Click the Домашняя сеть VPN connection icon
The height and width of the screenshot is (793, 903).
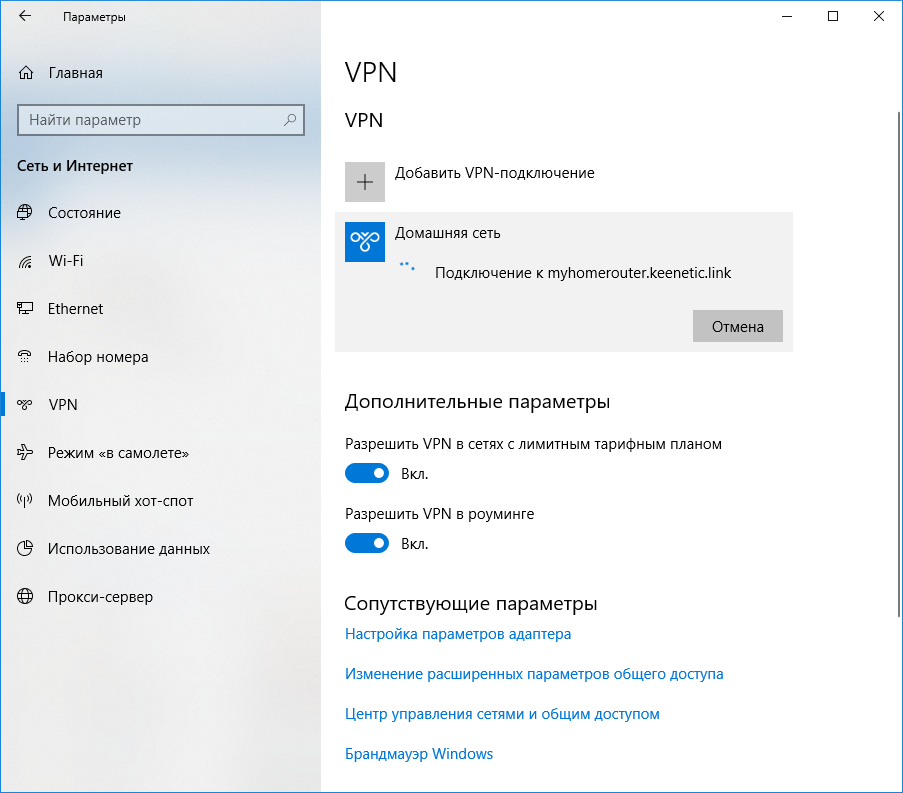point(365,242)
